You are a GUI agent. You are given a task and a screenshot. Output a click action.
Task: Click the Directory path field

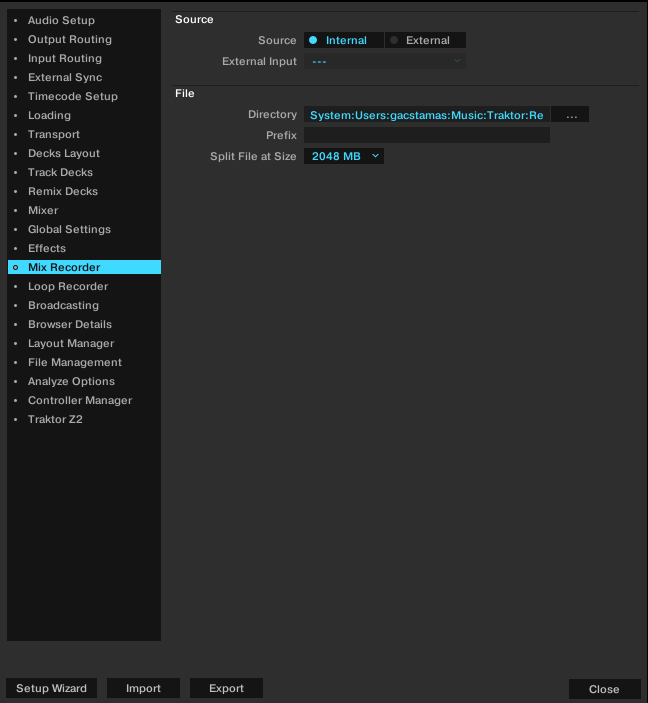426,115
